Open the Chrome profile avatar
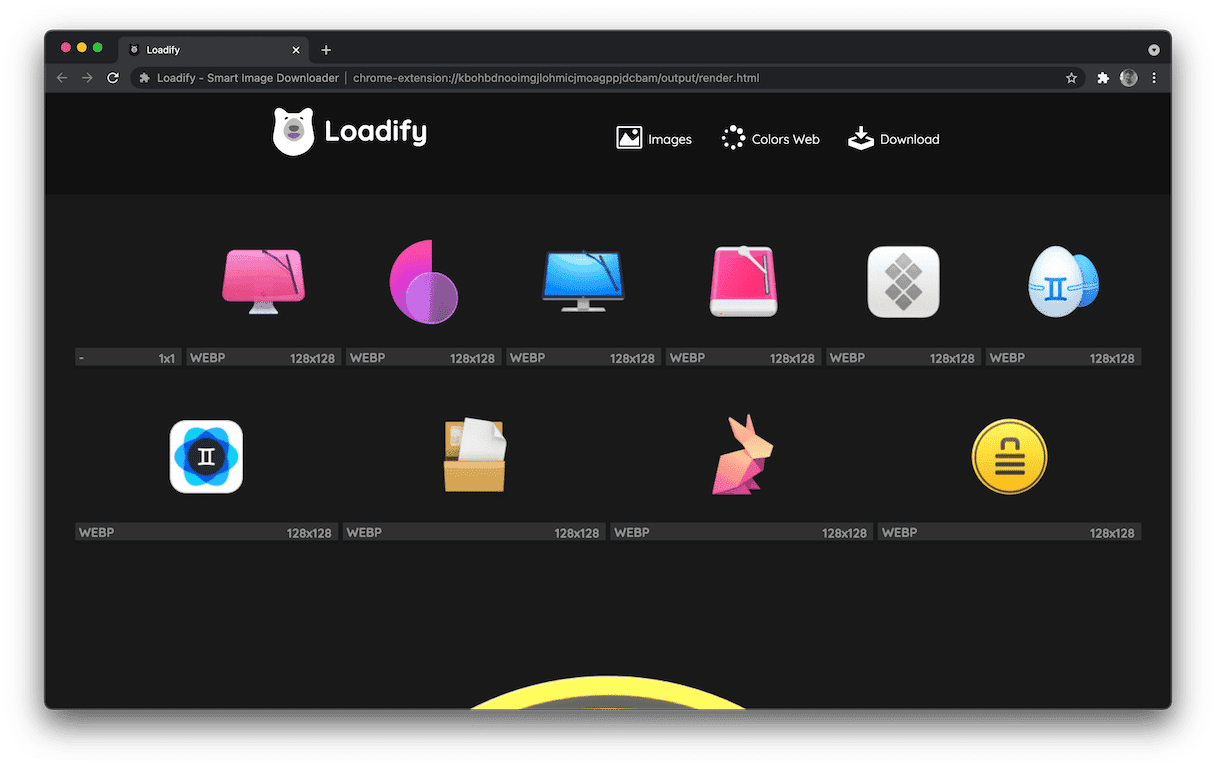This screenshot has width=1216, height=768. (x=1129, y=77)
